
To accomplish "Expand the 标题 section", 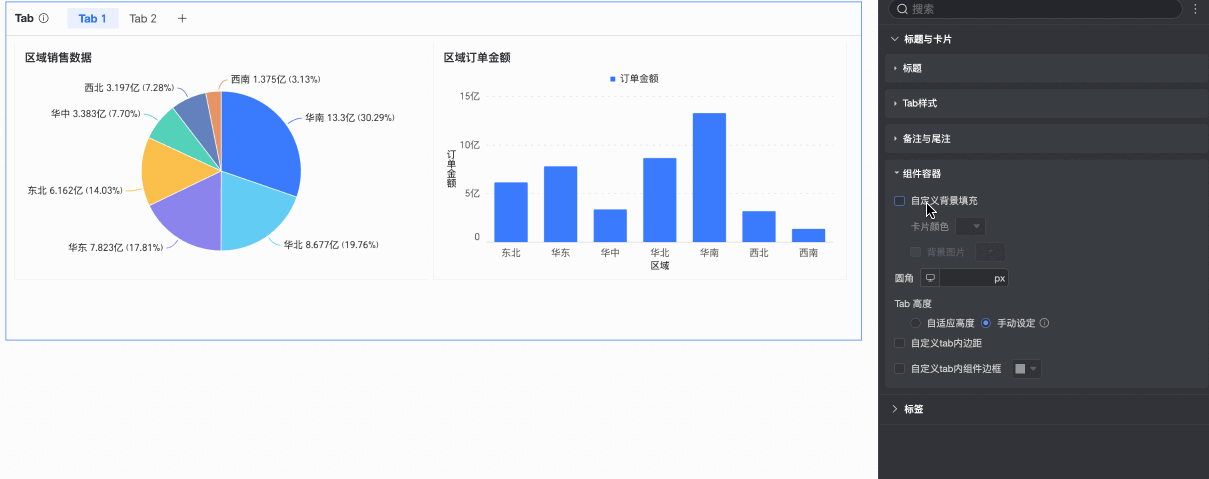I will [912, 68].
